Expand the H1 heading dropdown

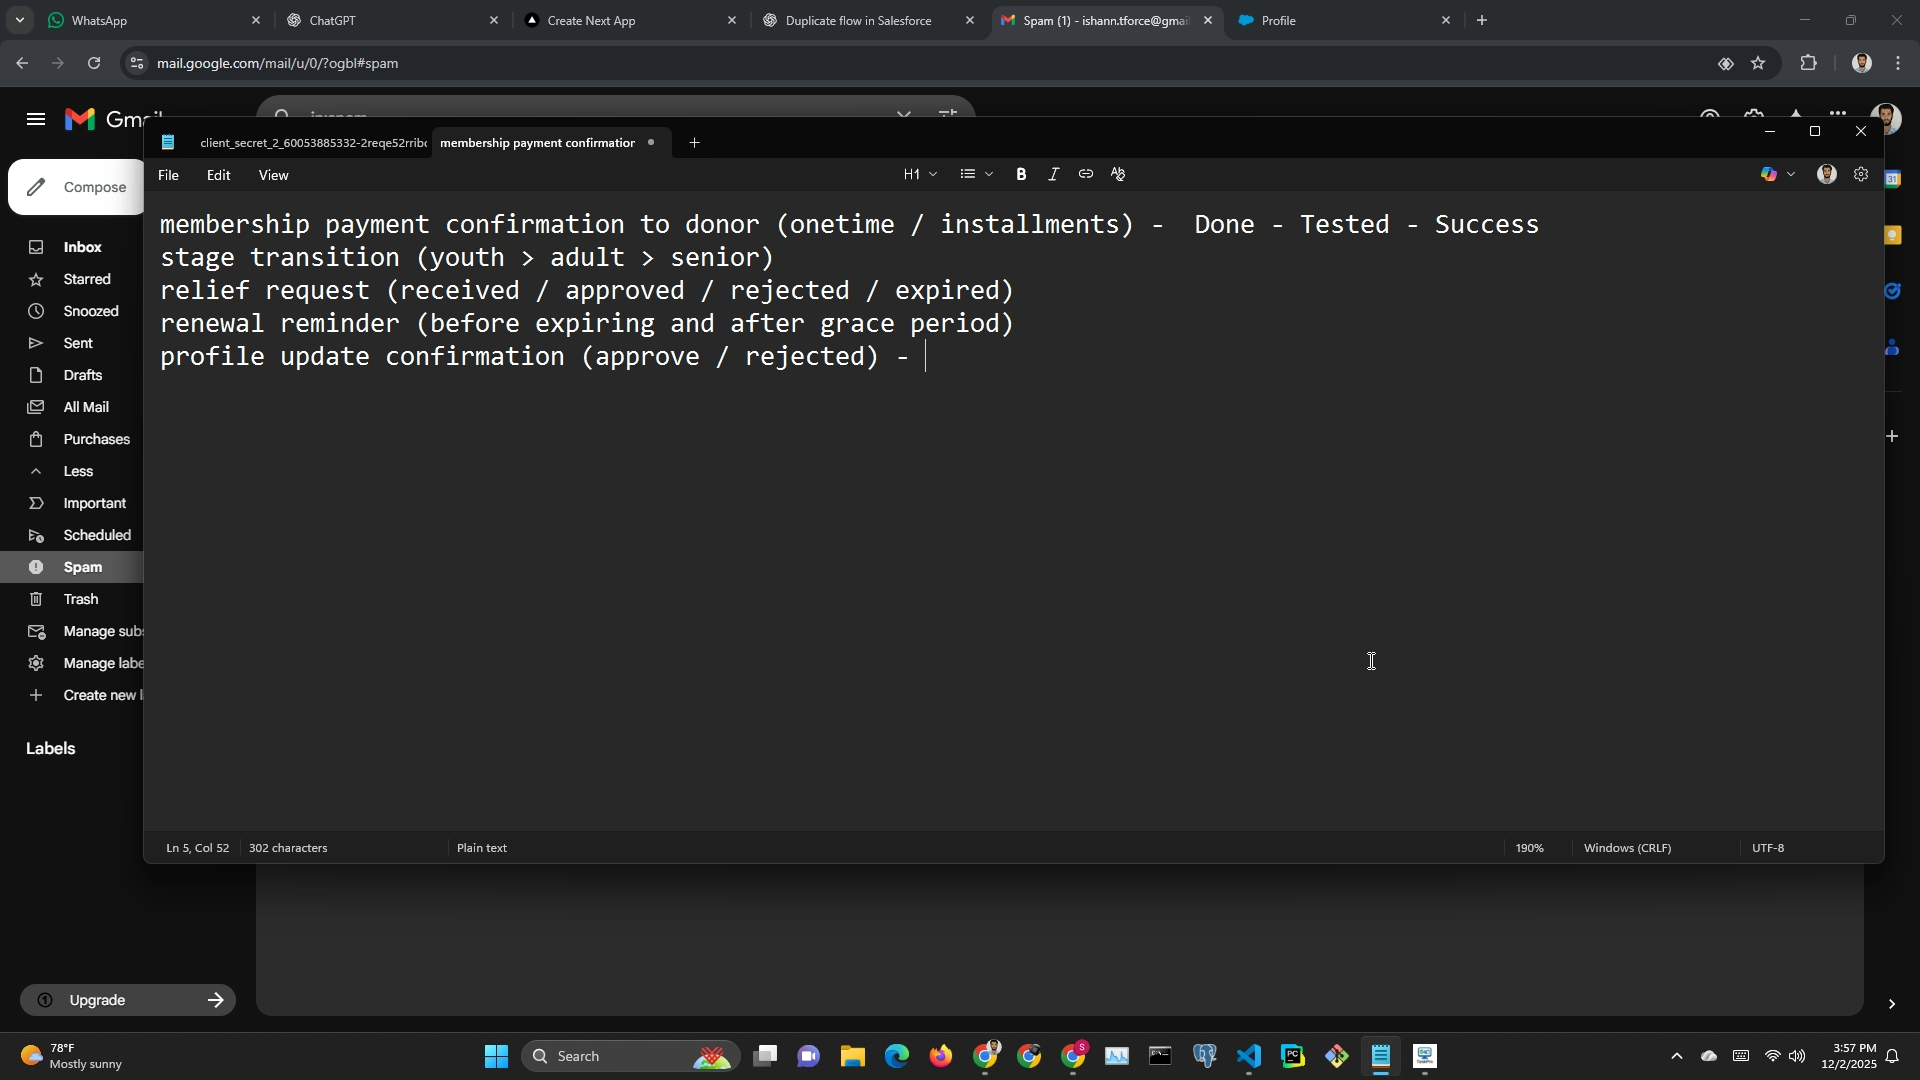click(x=920, y=174)
